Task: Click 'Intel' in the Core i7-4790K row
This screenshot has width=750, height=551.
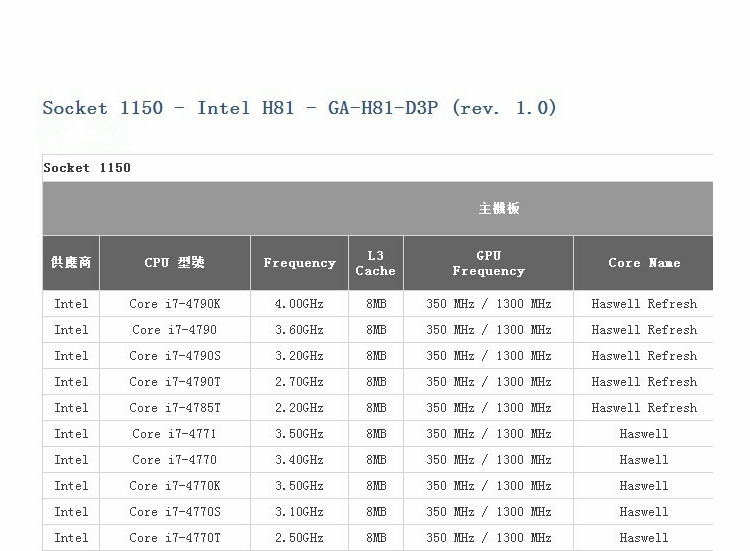Action: point(71,304)
